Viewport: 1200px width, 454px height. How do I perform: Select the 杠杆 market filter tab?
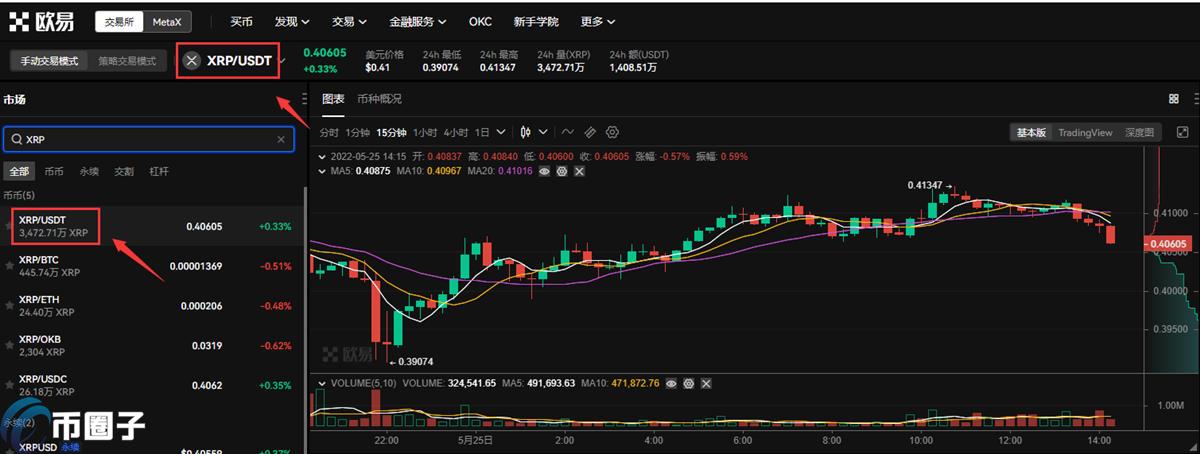coord(158,171)
